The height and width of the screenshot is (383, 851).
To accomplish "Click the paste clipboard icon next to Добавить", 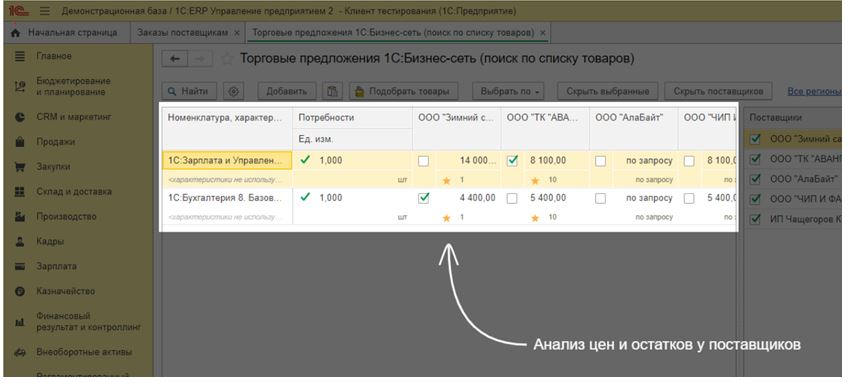I will coord(332,91).
